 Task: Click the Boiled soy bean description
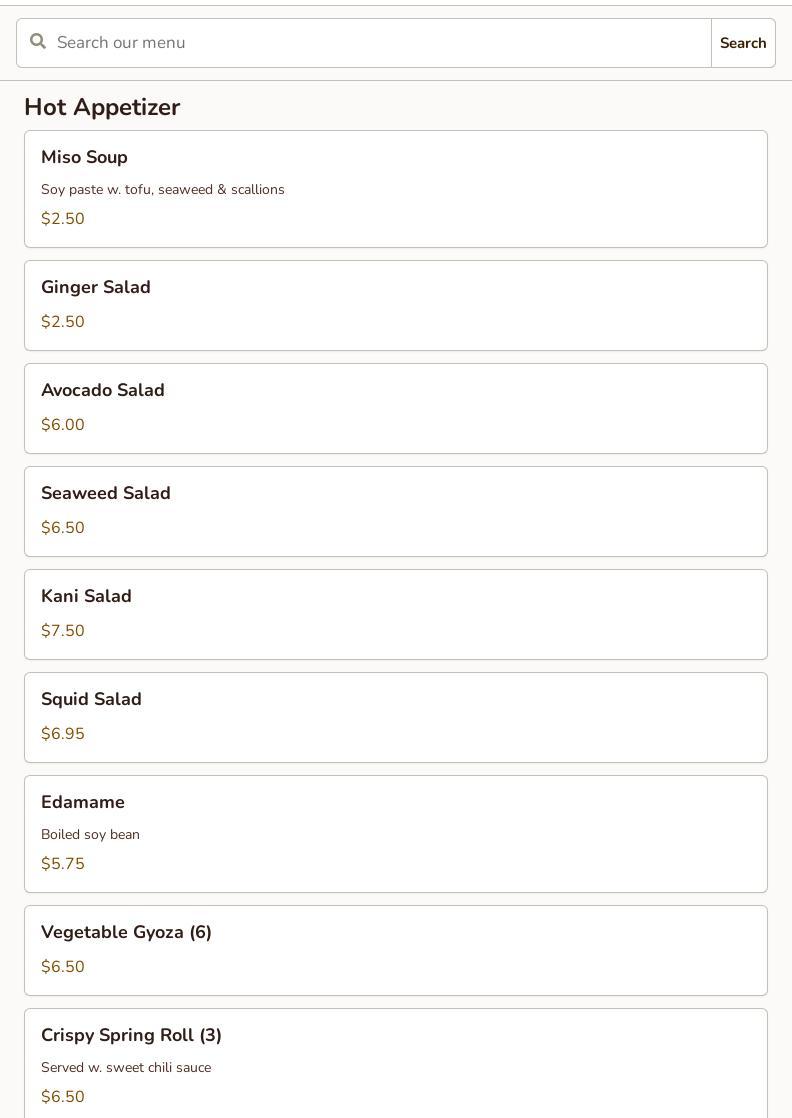(x=90, y=835)
